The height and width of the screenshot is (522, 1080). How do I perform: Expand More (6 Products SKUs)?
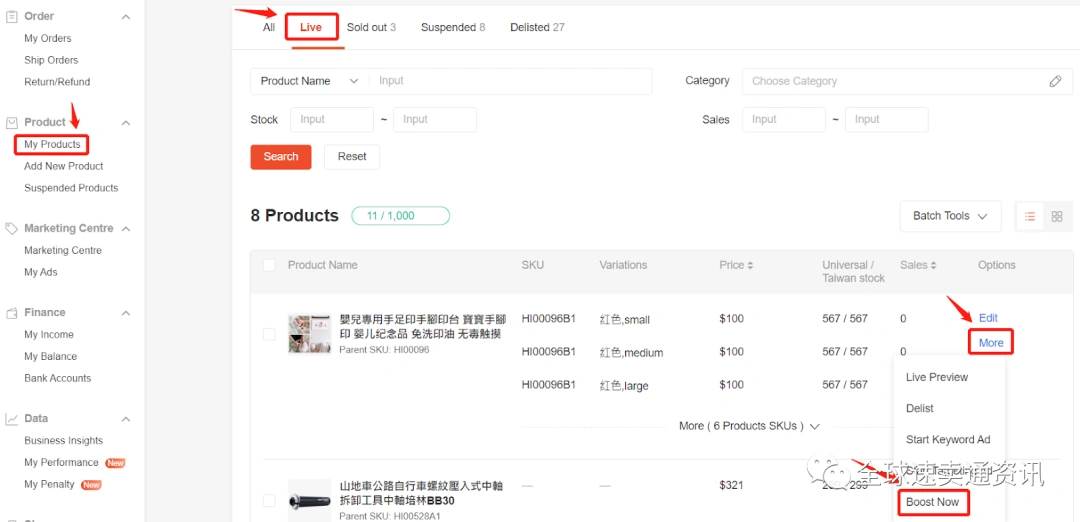749,426
